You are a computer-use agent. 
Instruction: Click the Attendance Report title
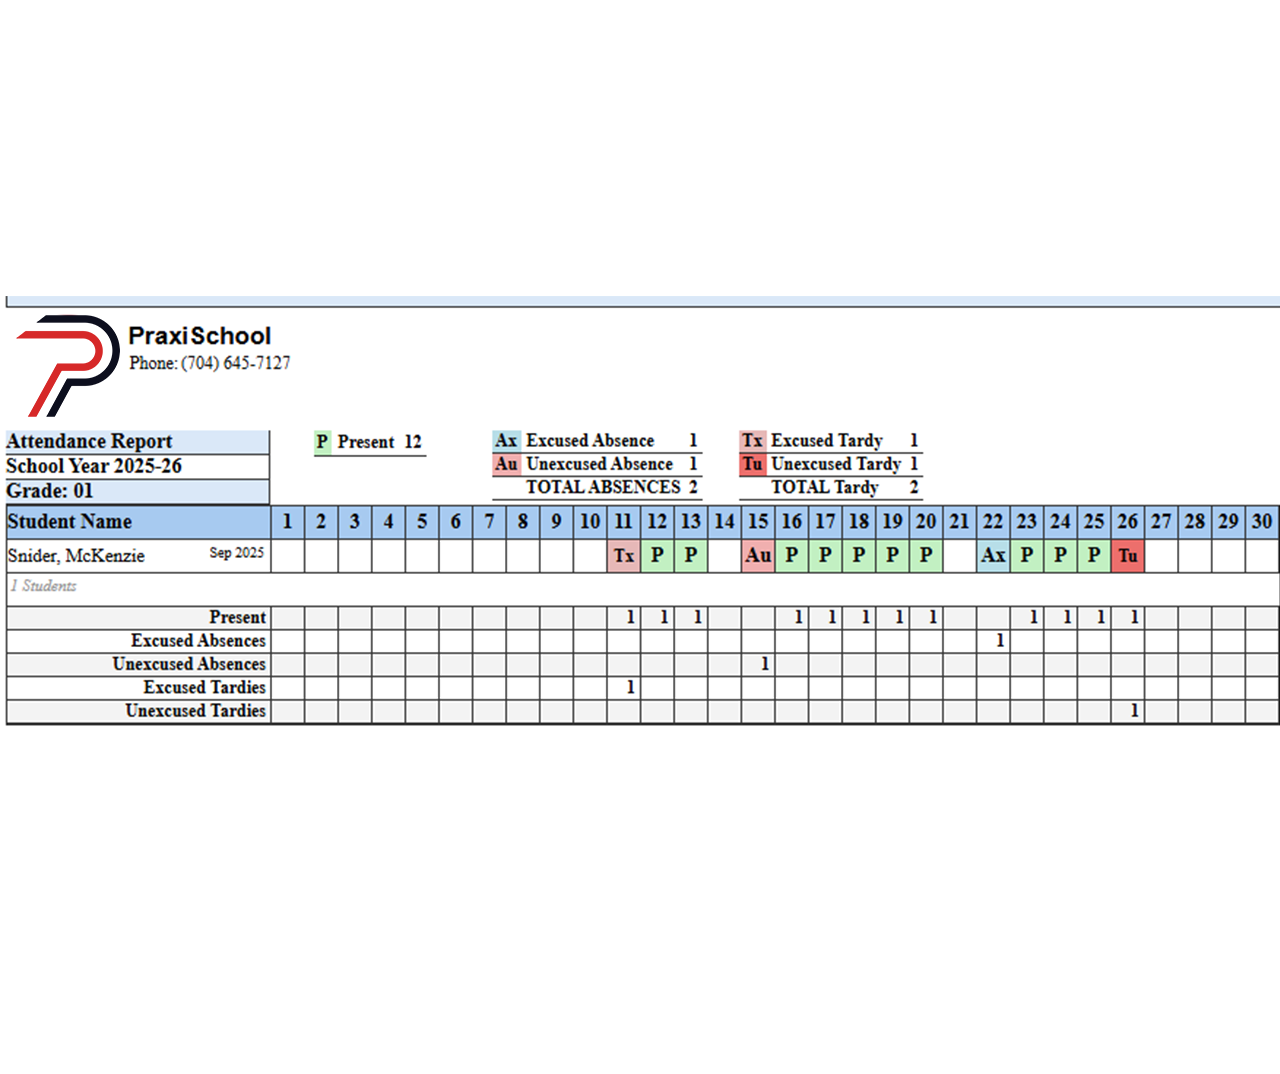pyautogui.click(x=90, y=442)
